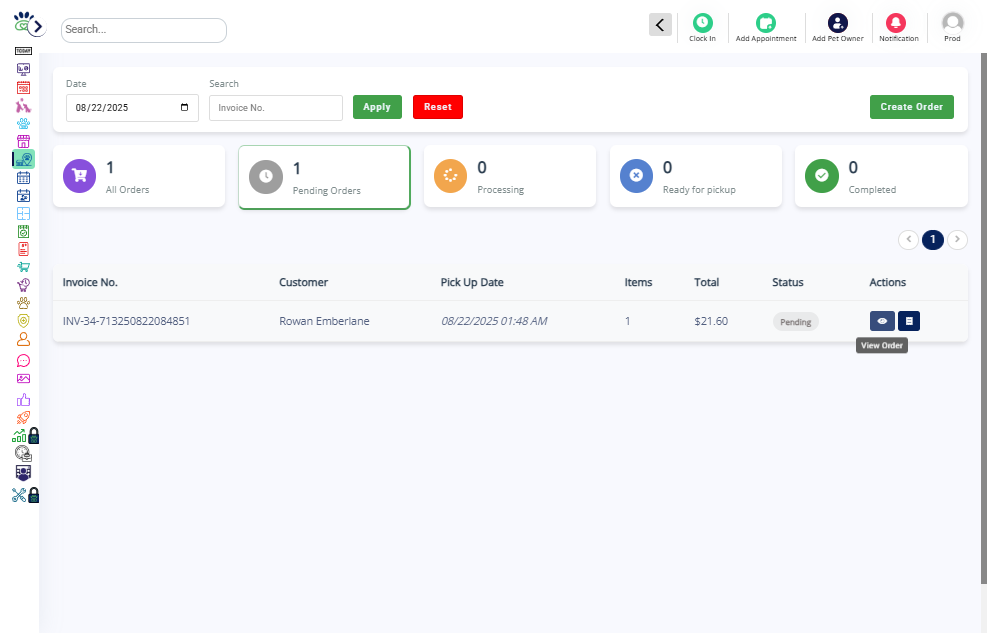Go to previous page in pagination
The image size is (987, 633).
tap(908, 239)
